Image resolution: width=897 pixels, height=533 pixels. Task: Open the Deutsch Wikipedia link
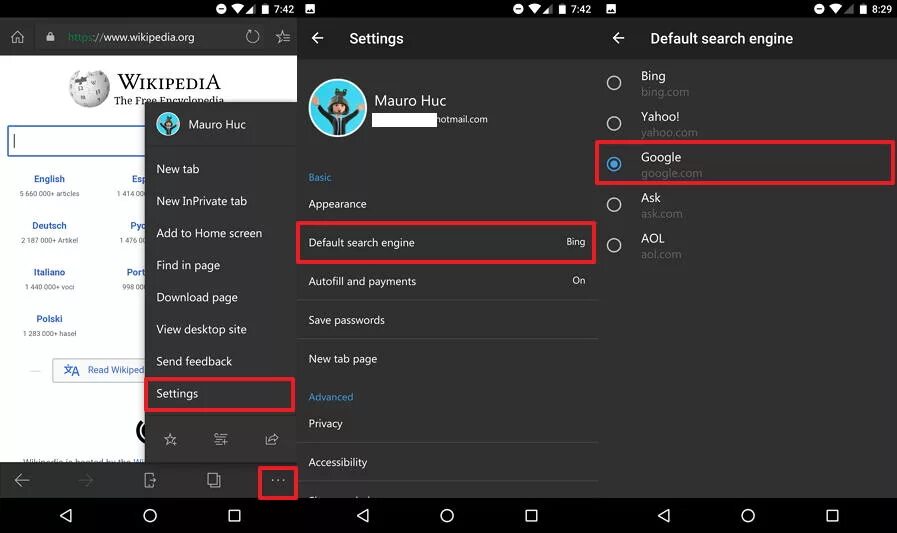coord(49,226)
